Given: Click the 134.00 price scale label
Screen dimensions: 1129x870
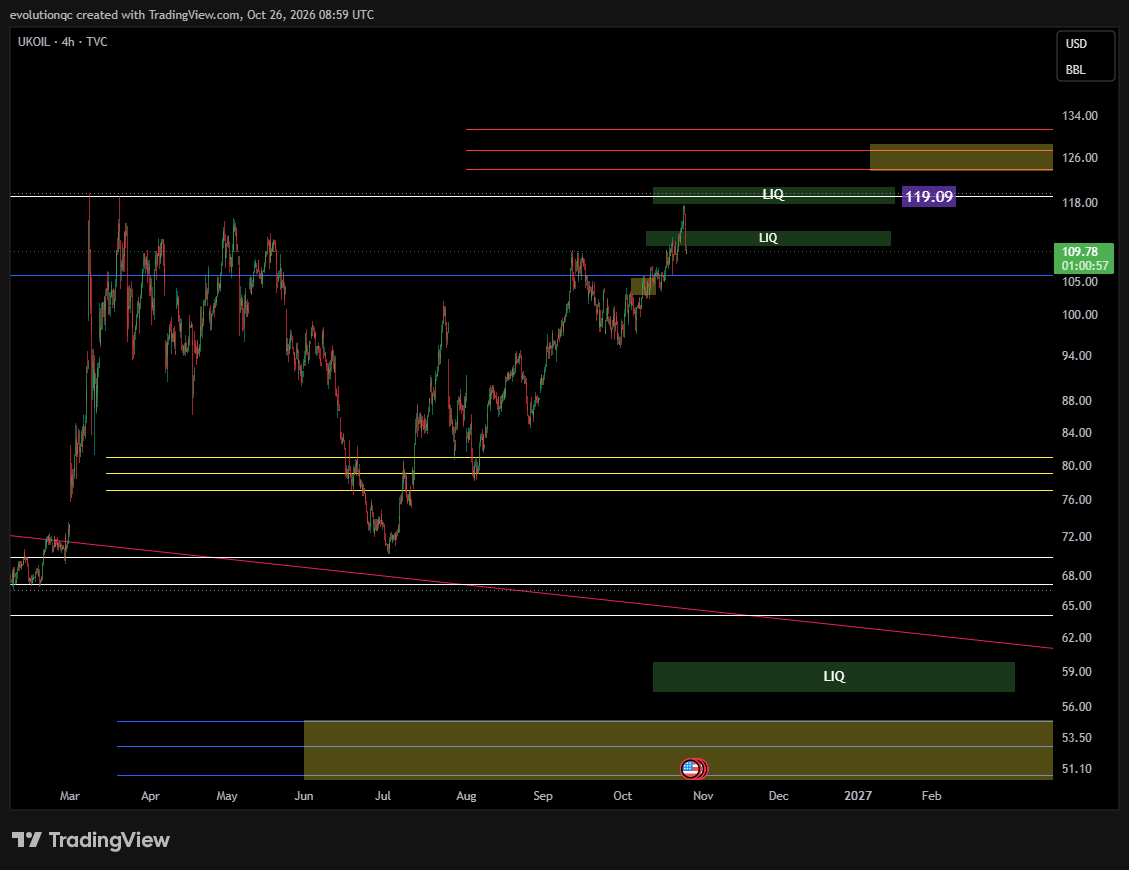Looking at the screenshot, I should (x=1079, y=116).
